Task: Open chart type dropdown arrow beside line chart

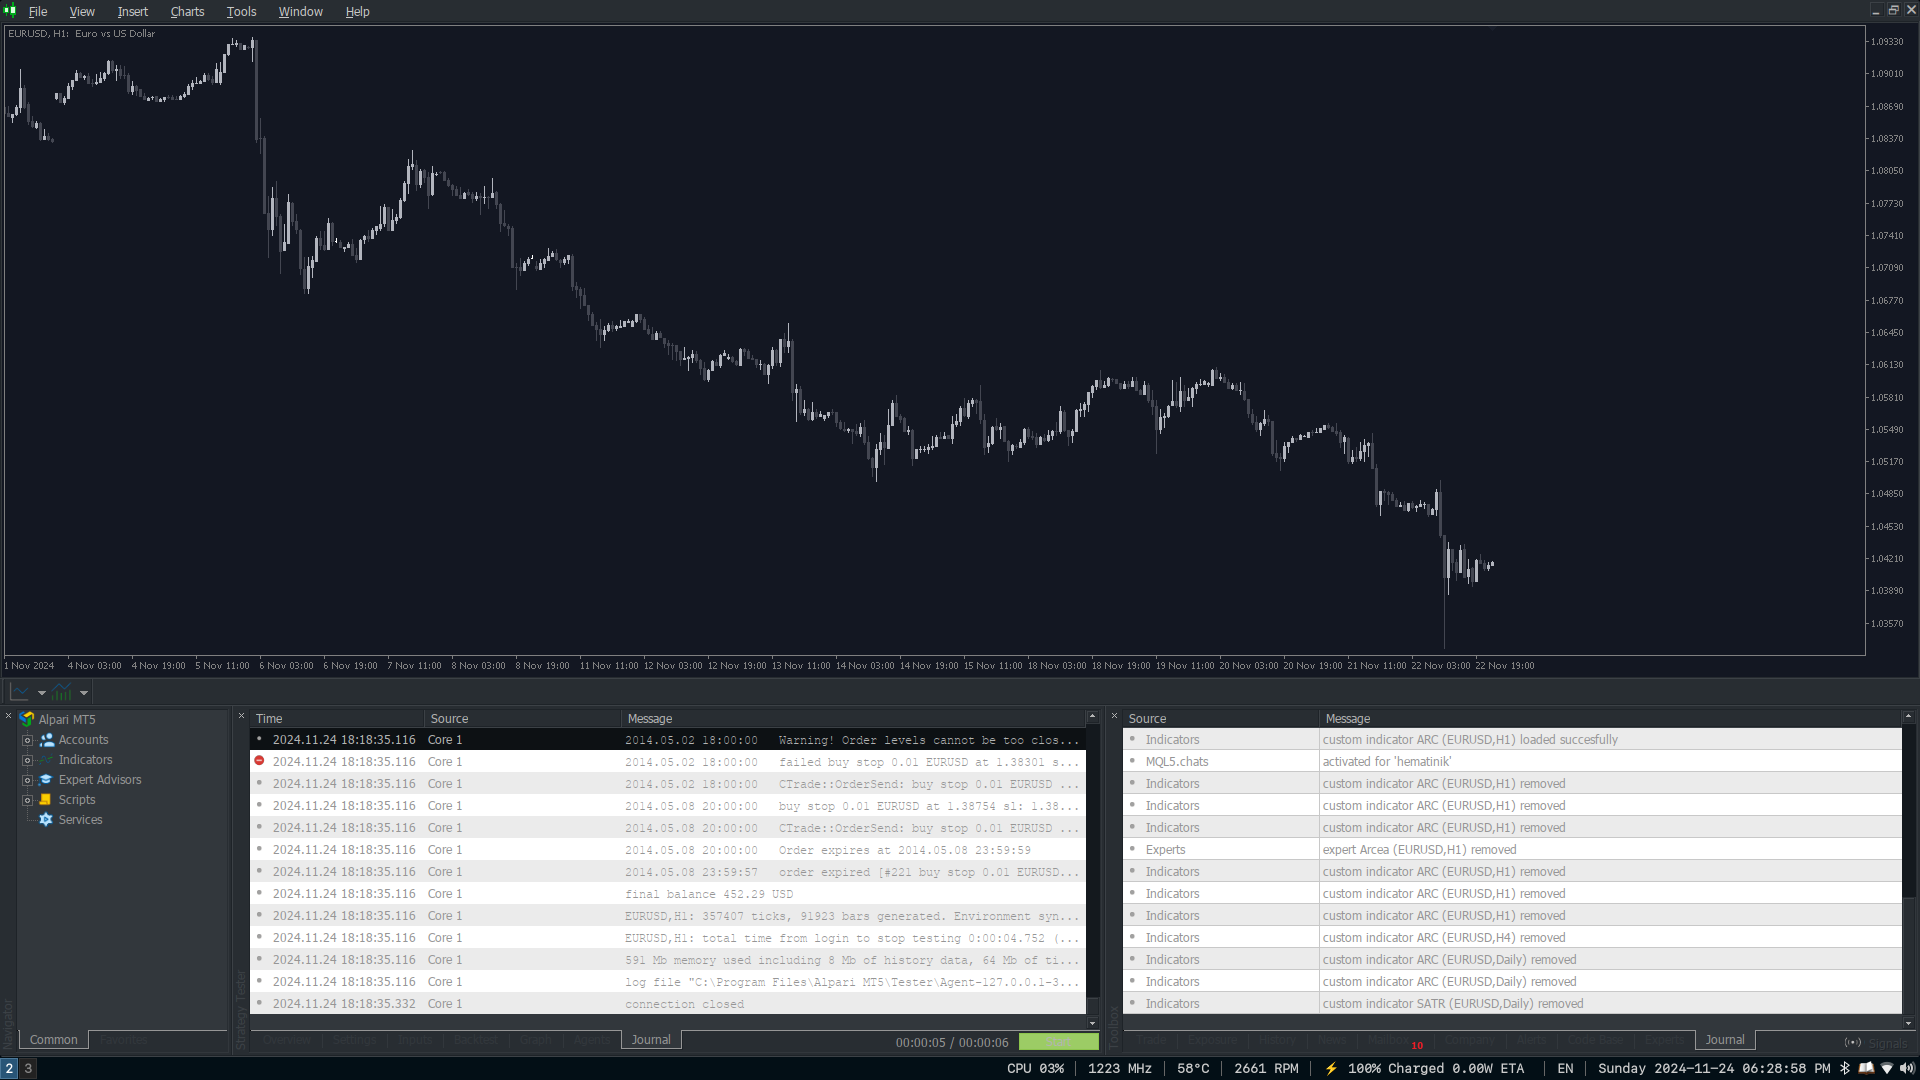Action: pos(42,693)
